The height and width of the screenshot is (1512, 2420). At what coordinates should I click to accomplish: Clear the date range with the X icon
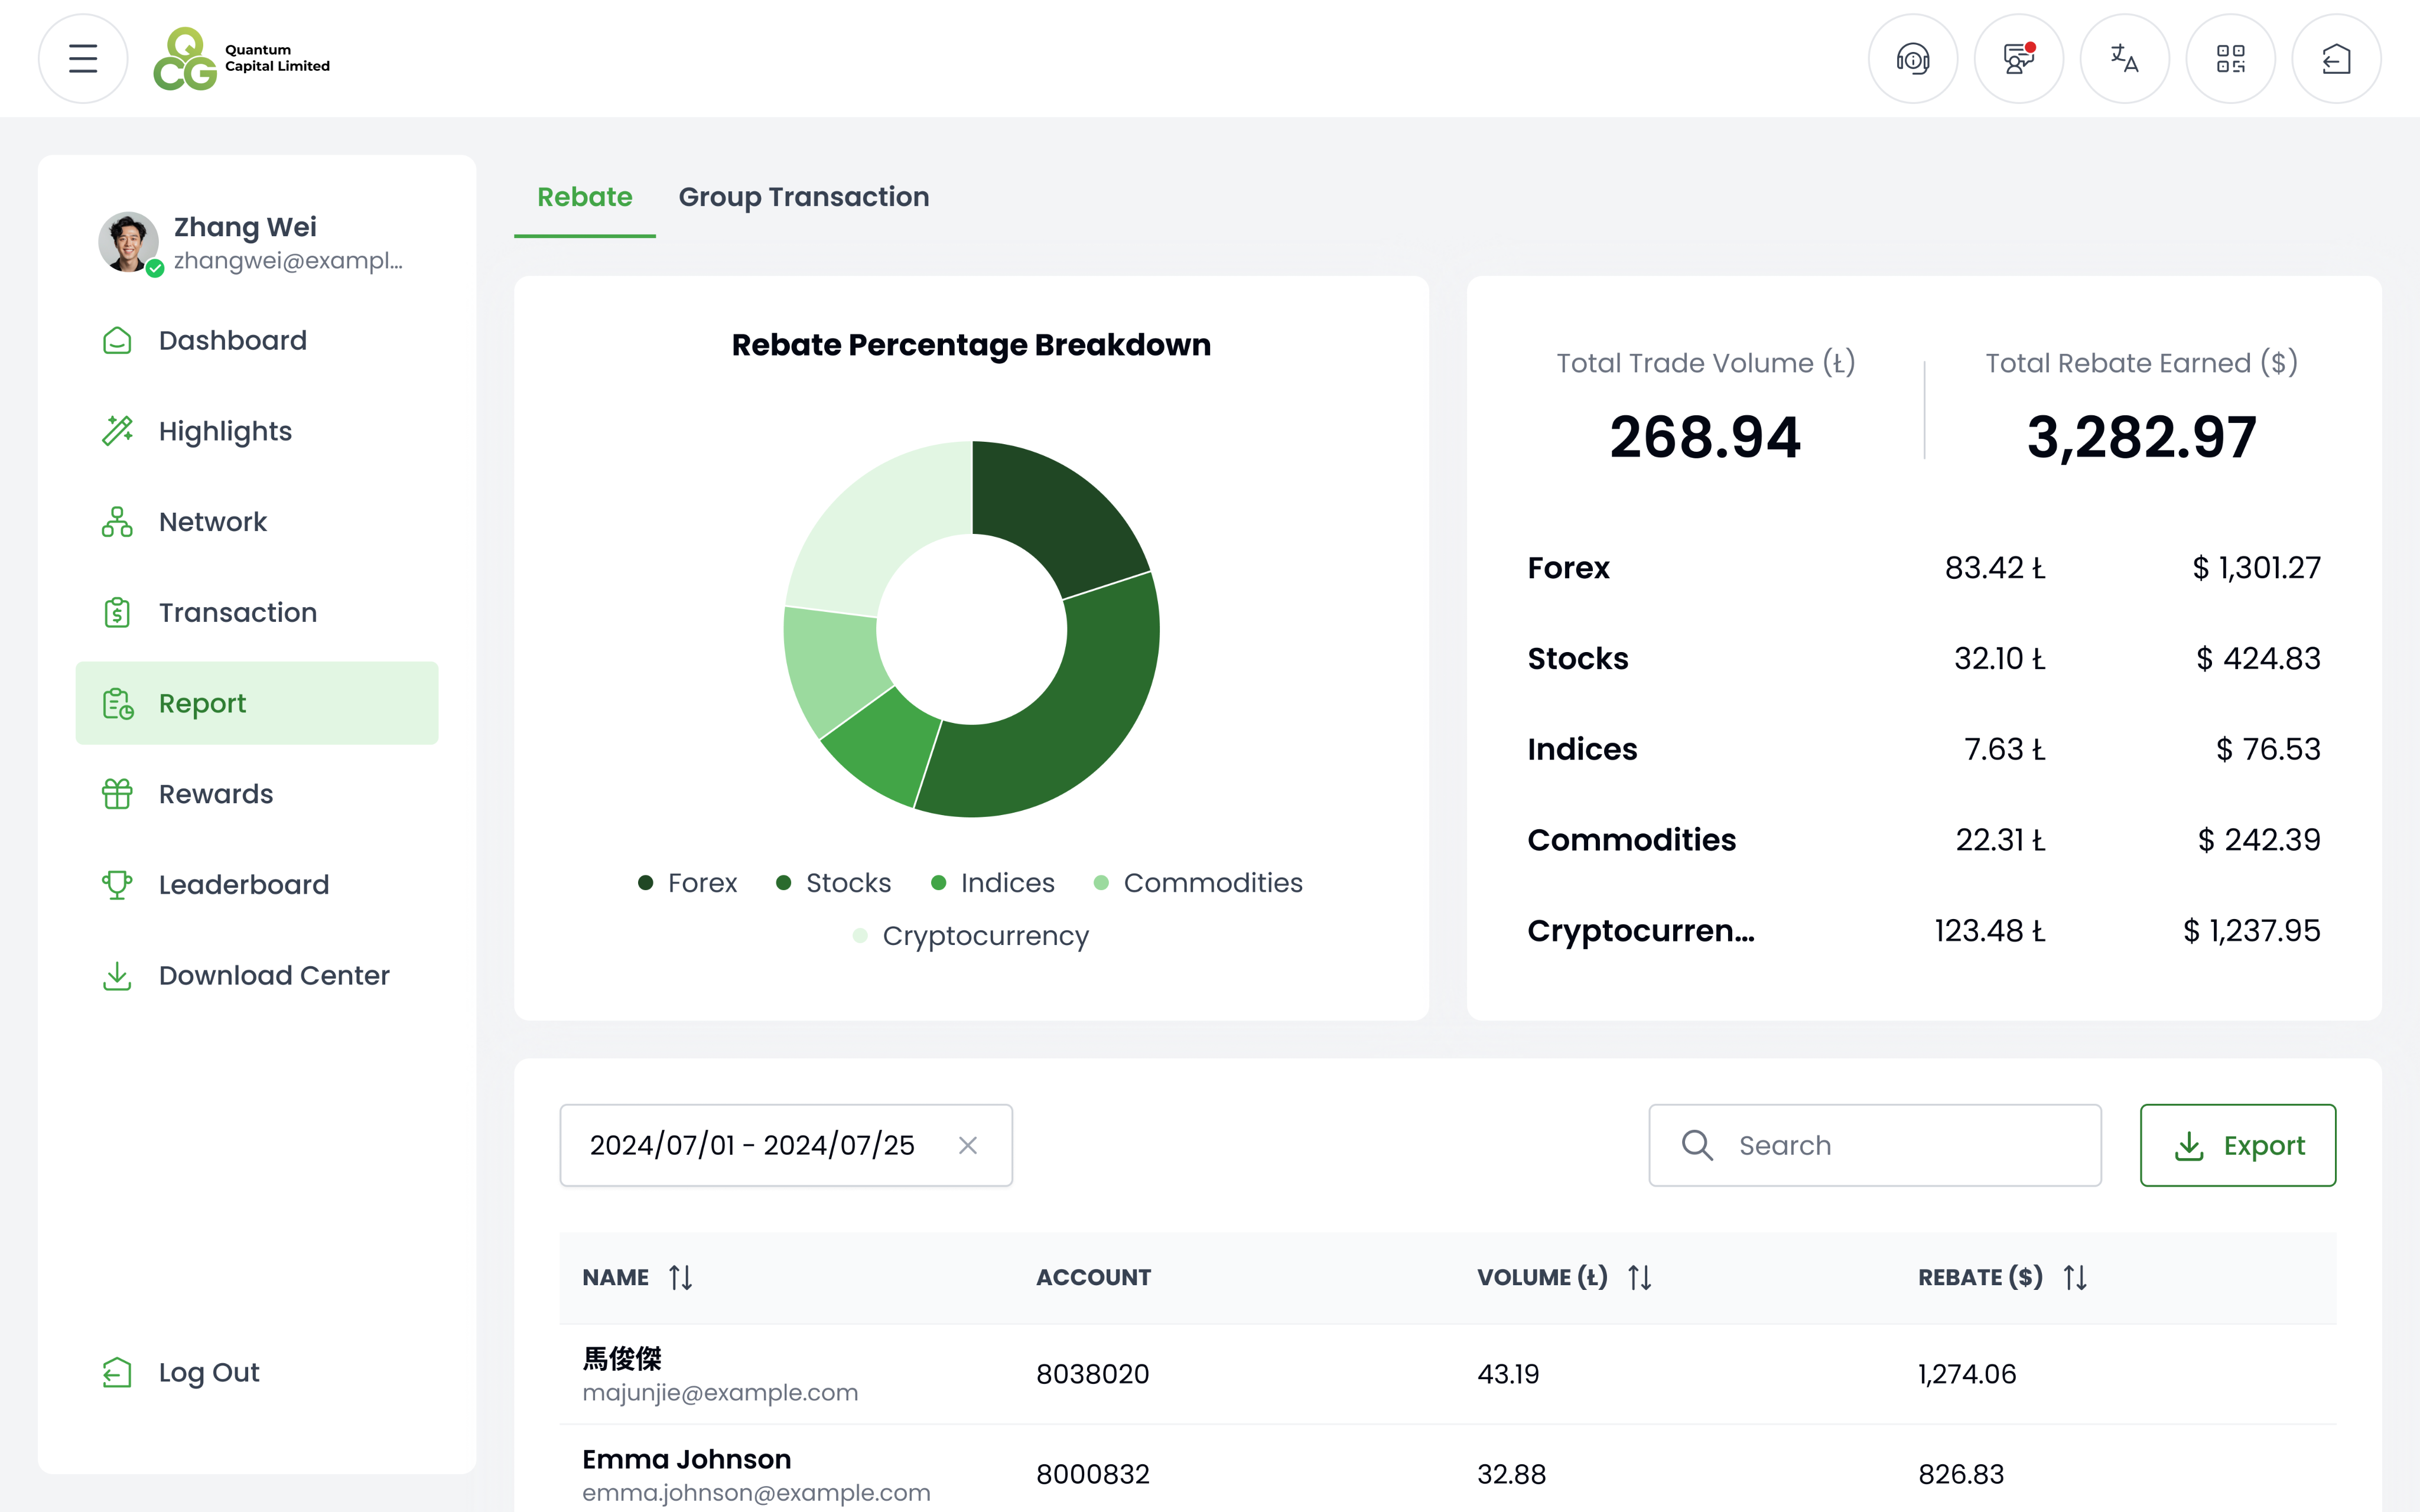[967, 1145]
